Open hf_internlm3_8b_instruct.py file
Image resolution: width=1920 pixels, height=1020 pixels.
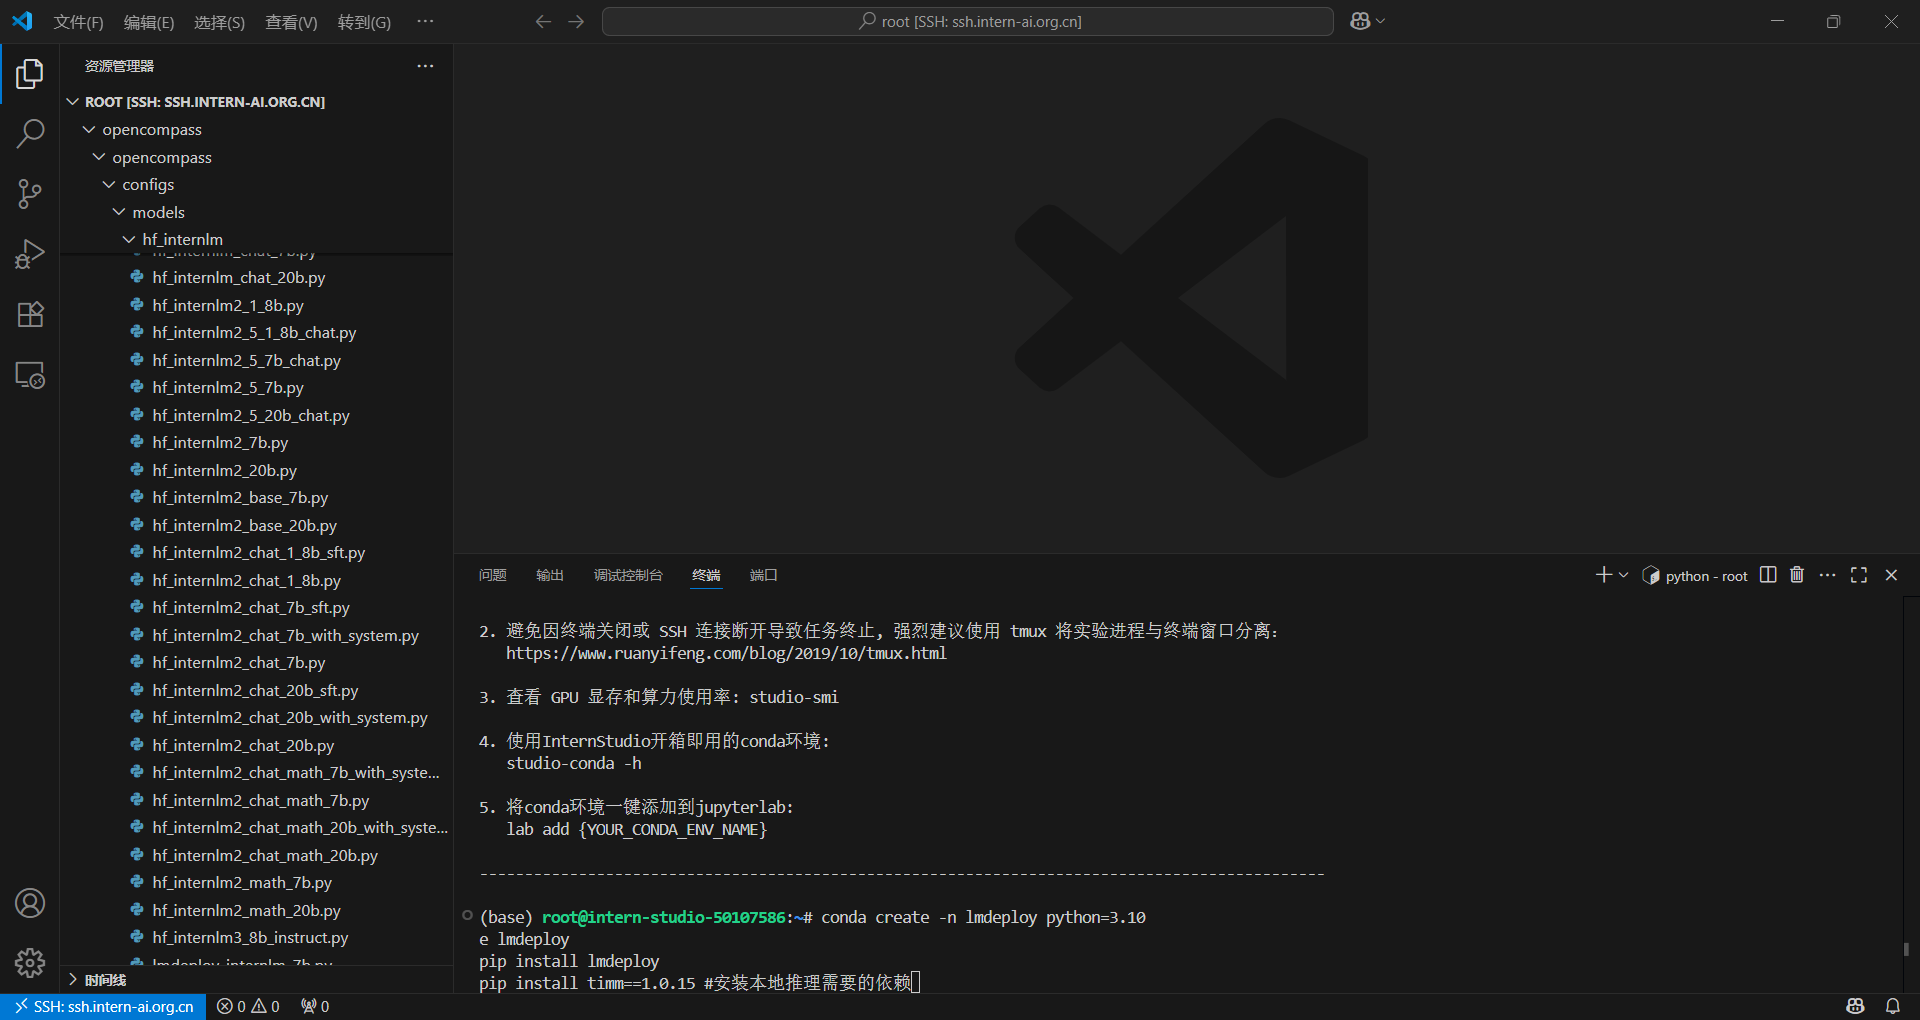tap(250, 938)
